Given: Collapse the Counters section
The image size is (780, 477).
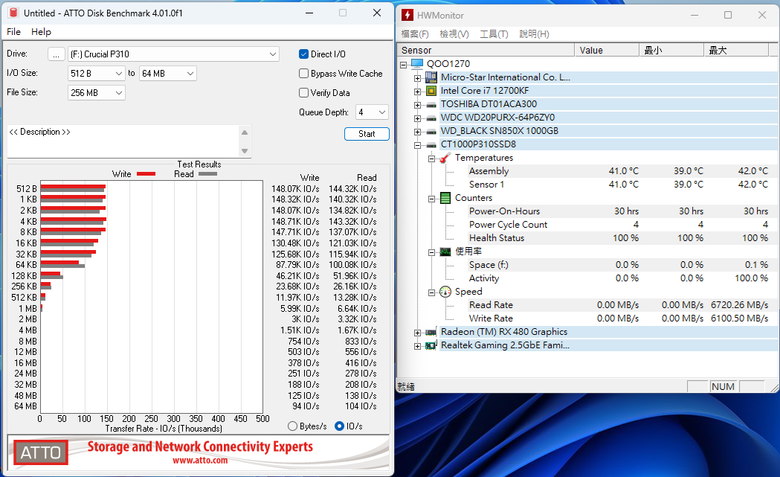Looking at the screenshot, I should (432, 199).
